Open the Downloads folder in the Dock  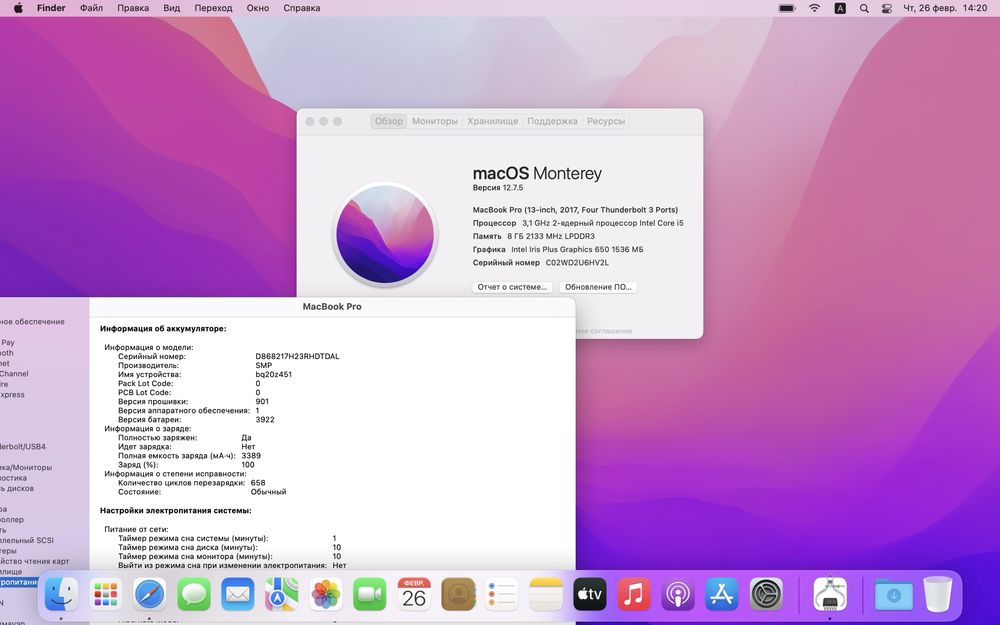point(893,594)
